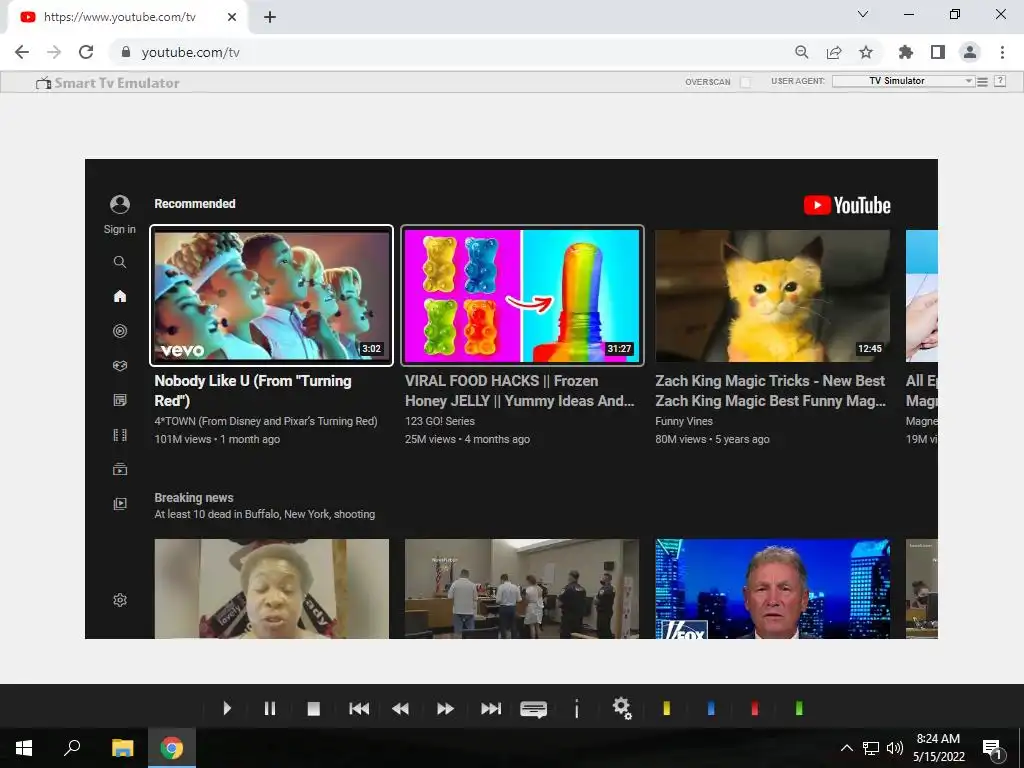Open the woman speaking news video thumbnail

[x=272, y=588]
